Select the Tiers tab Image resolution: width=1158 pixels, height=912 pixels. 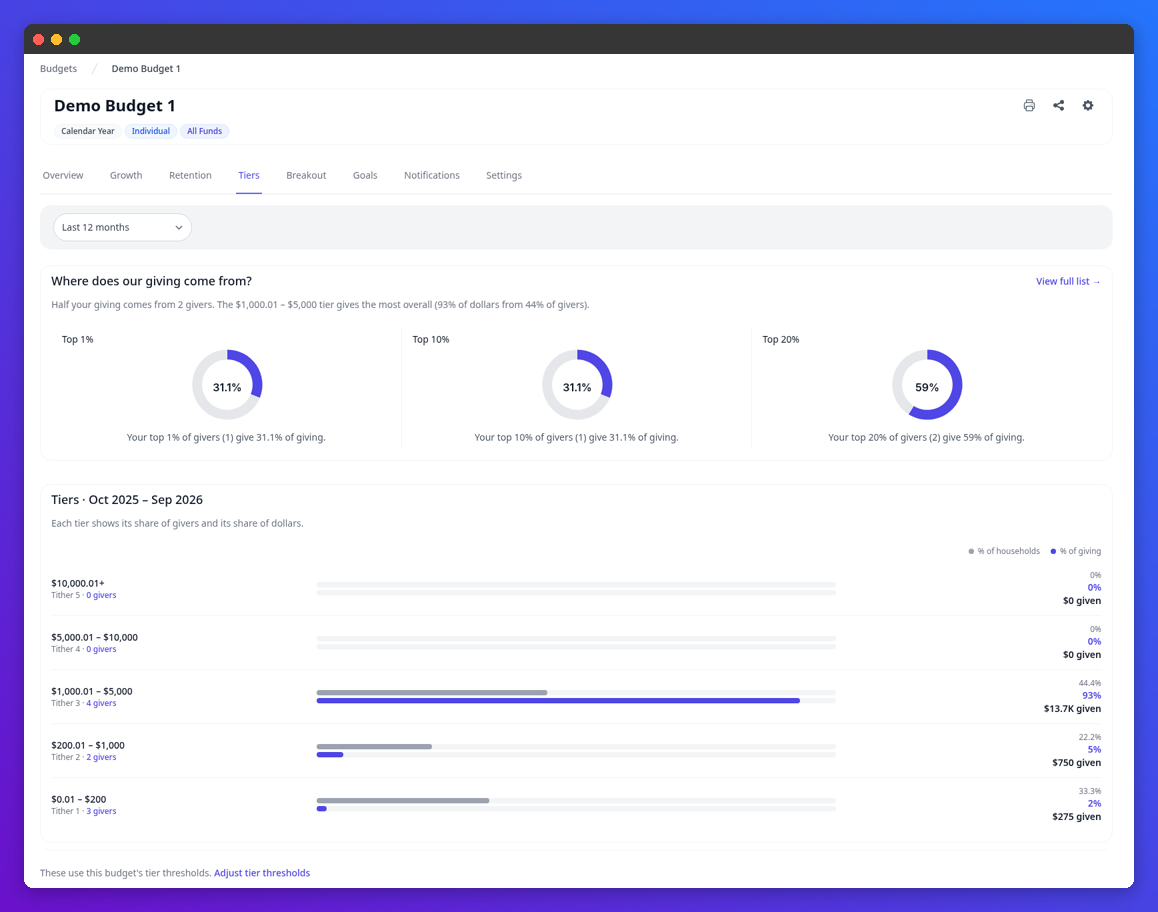(249, 176)
